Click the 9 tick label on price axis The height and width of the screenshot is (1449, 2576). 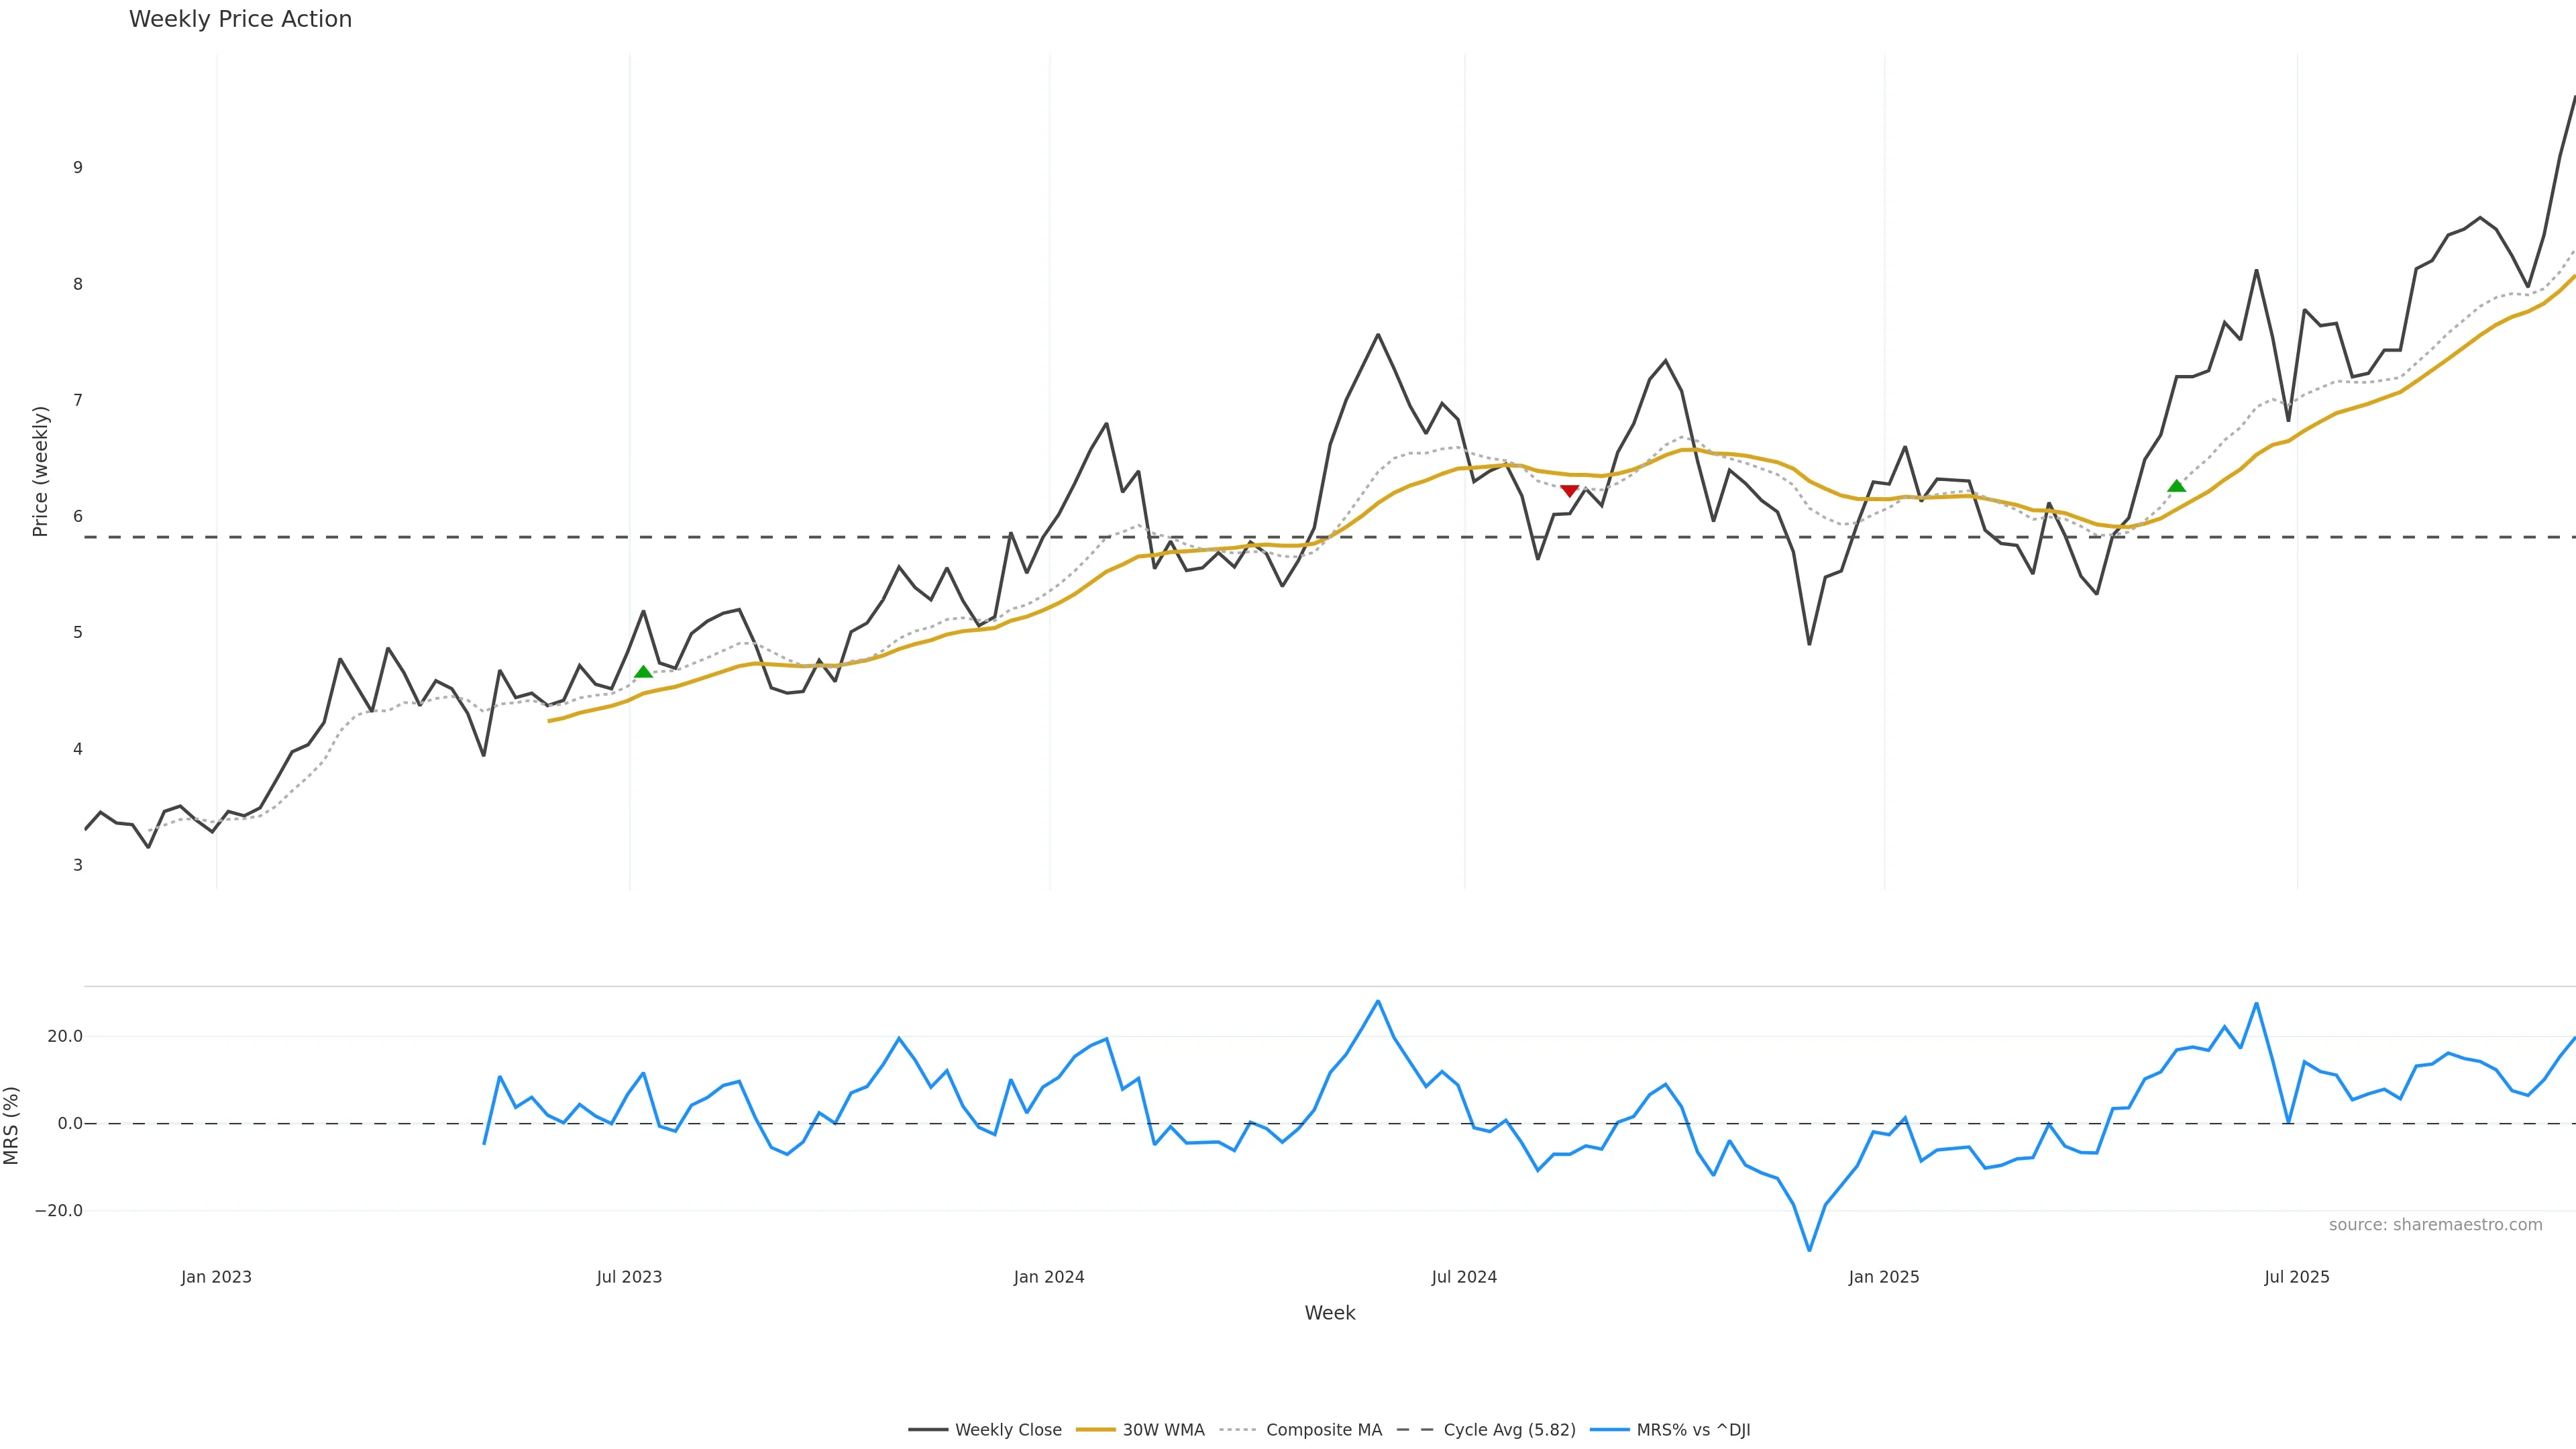(x=78, y=168)
